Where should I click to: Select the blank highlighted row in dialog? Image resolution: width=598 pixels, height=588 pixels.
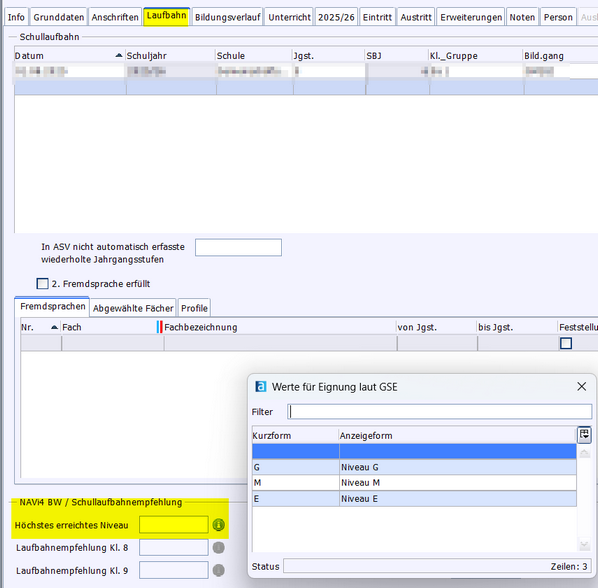point(414,451)
